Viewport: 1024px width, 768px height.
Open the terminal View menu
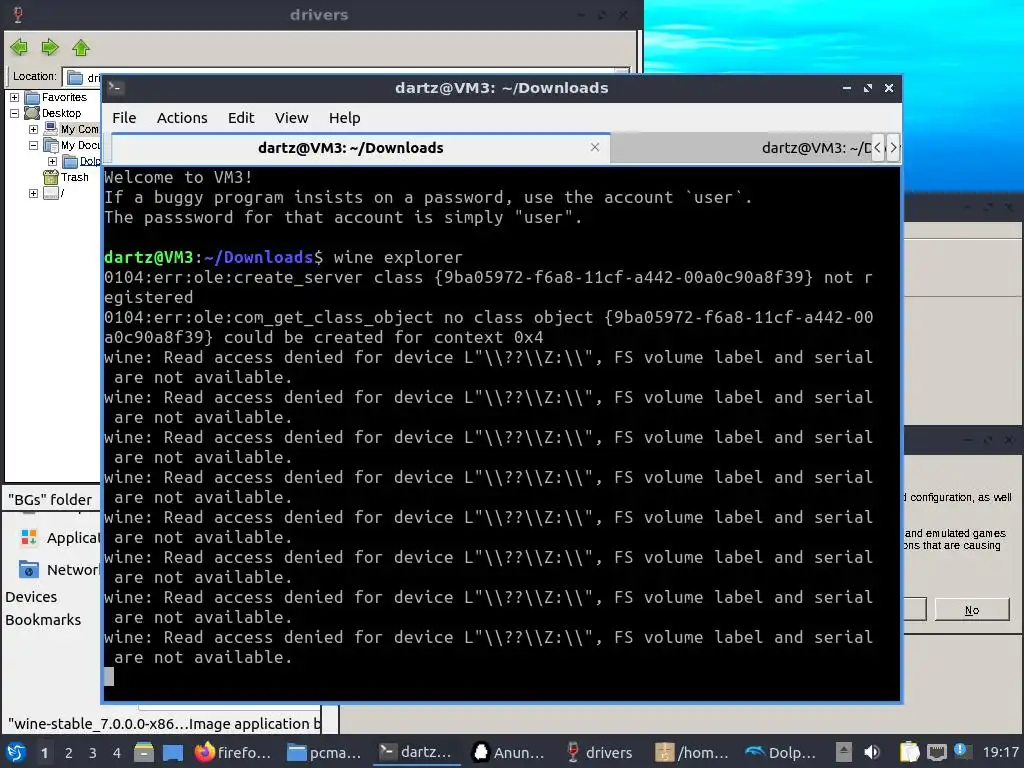(x=291, y=118)
